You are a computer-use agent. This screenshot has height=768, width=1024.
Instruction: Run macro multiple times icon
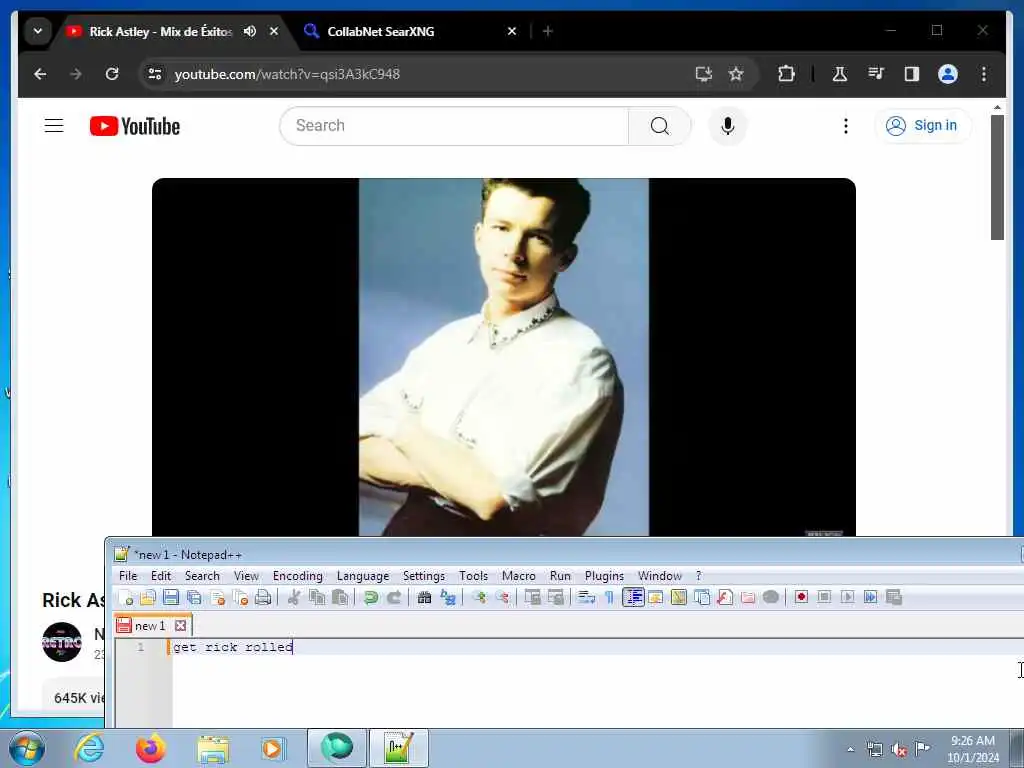871,598
